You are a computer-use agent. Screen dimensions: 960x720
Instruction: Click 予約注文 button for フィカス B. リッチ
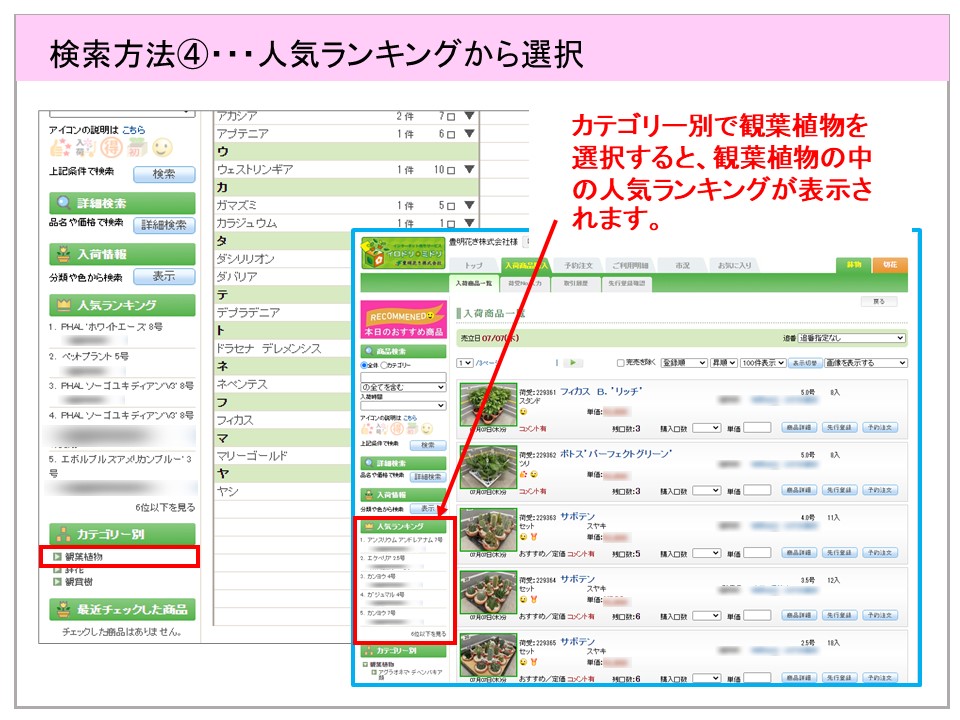pos(880,428)
